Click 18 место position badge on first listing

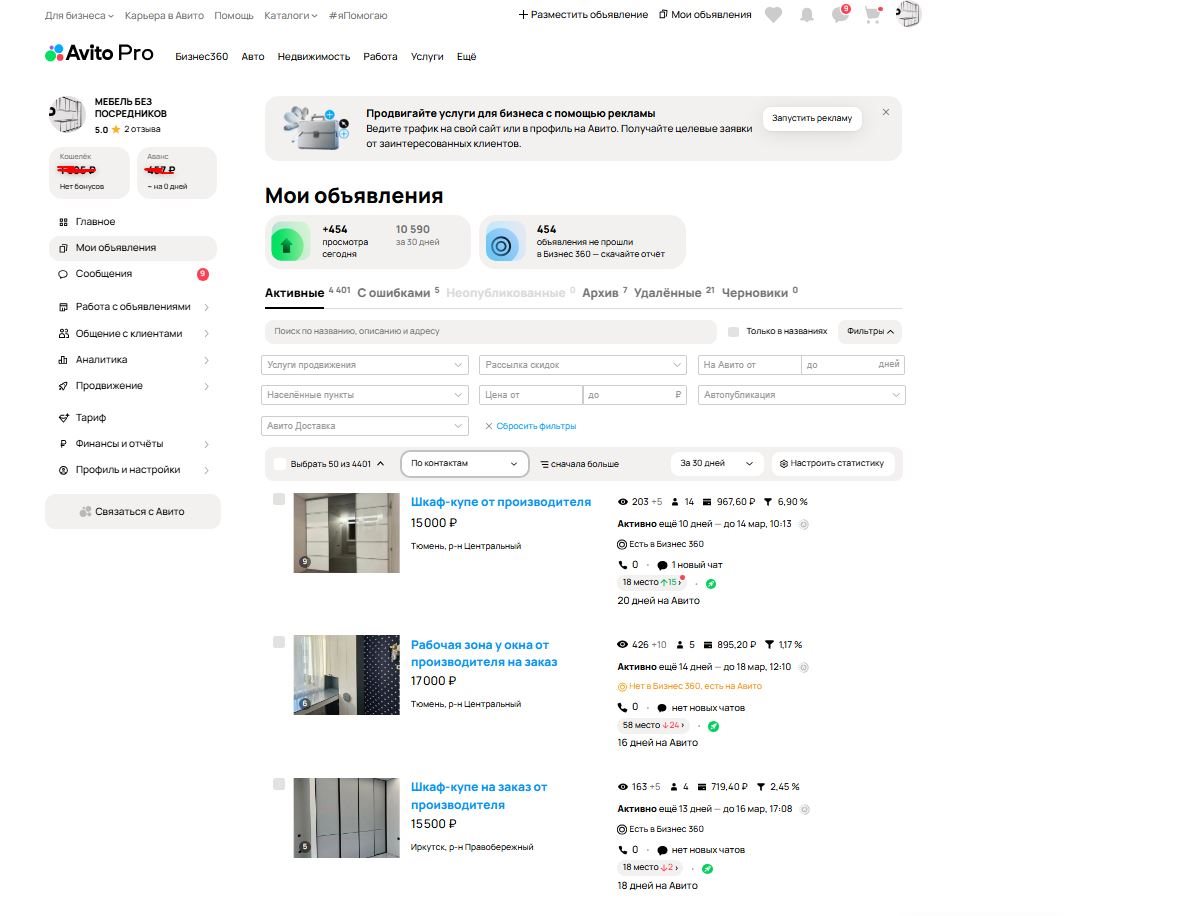651,582
